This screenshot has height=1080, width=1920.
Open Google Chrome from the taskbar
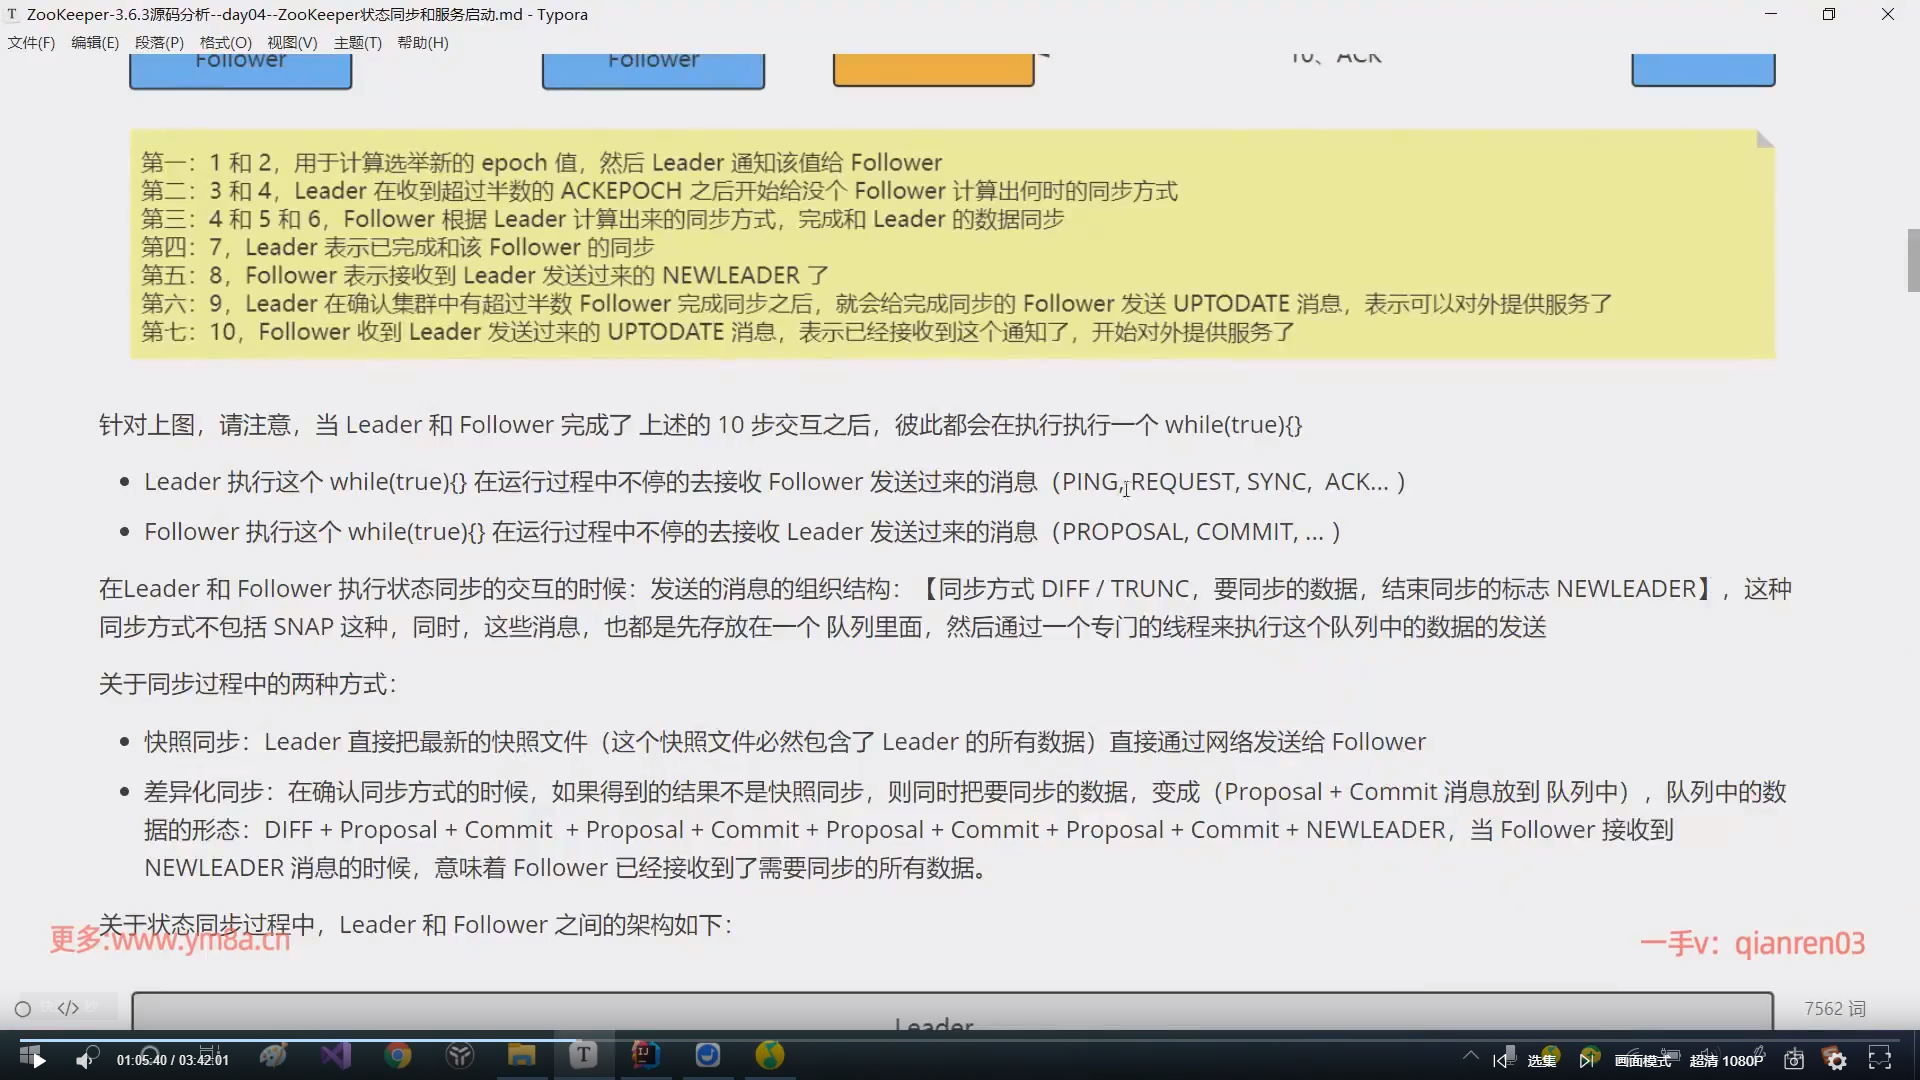pyautogui.click(x=398, y=1055)
